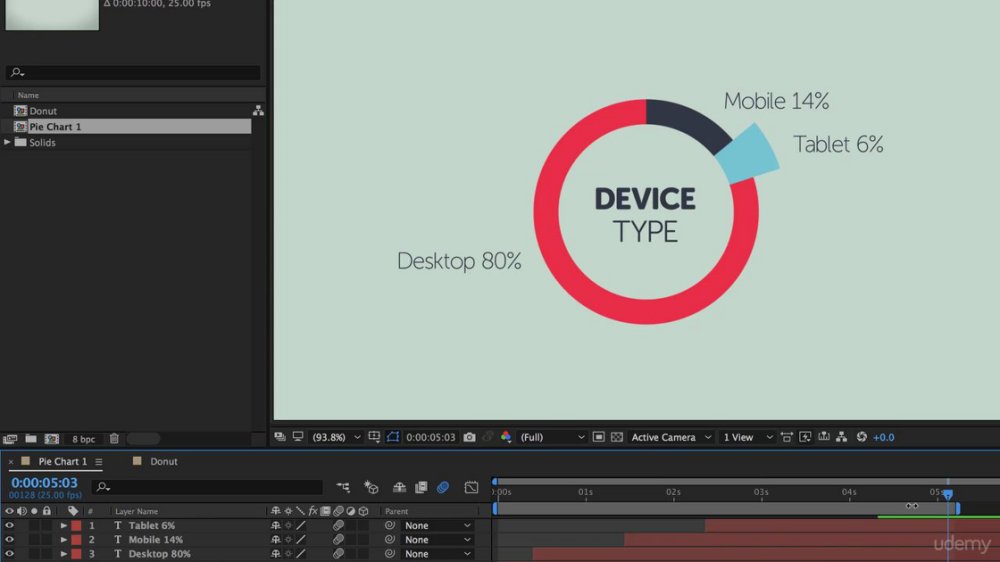Open Pie Chart 1 panel menu icon
Viewport: 1000px width, 562px height.
[99, 462]
